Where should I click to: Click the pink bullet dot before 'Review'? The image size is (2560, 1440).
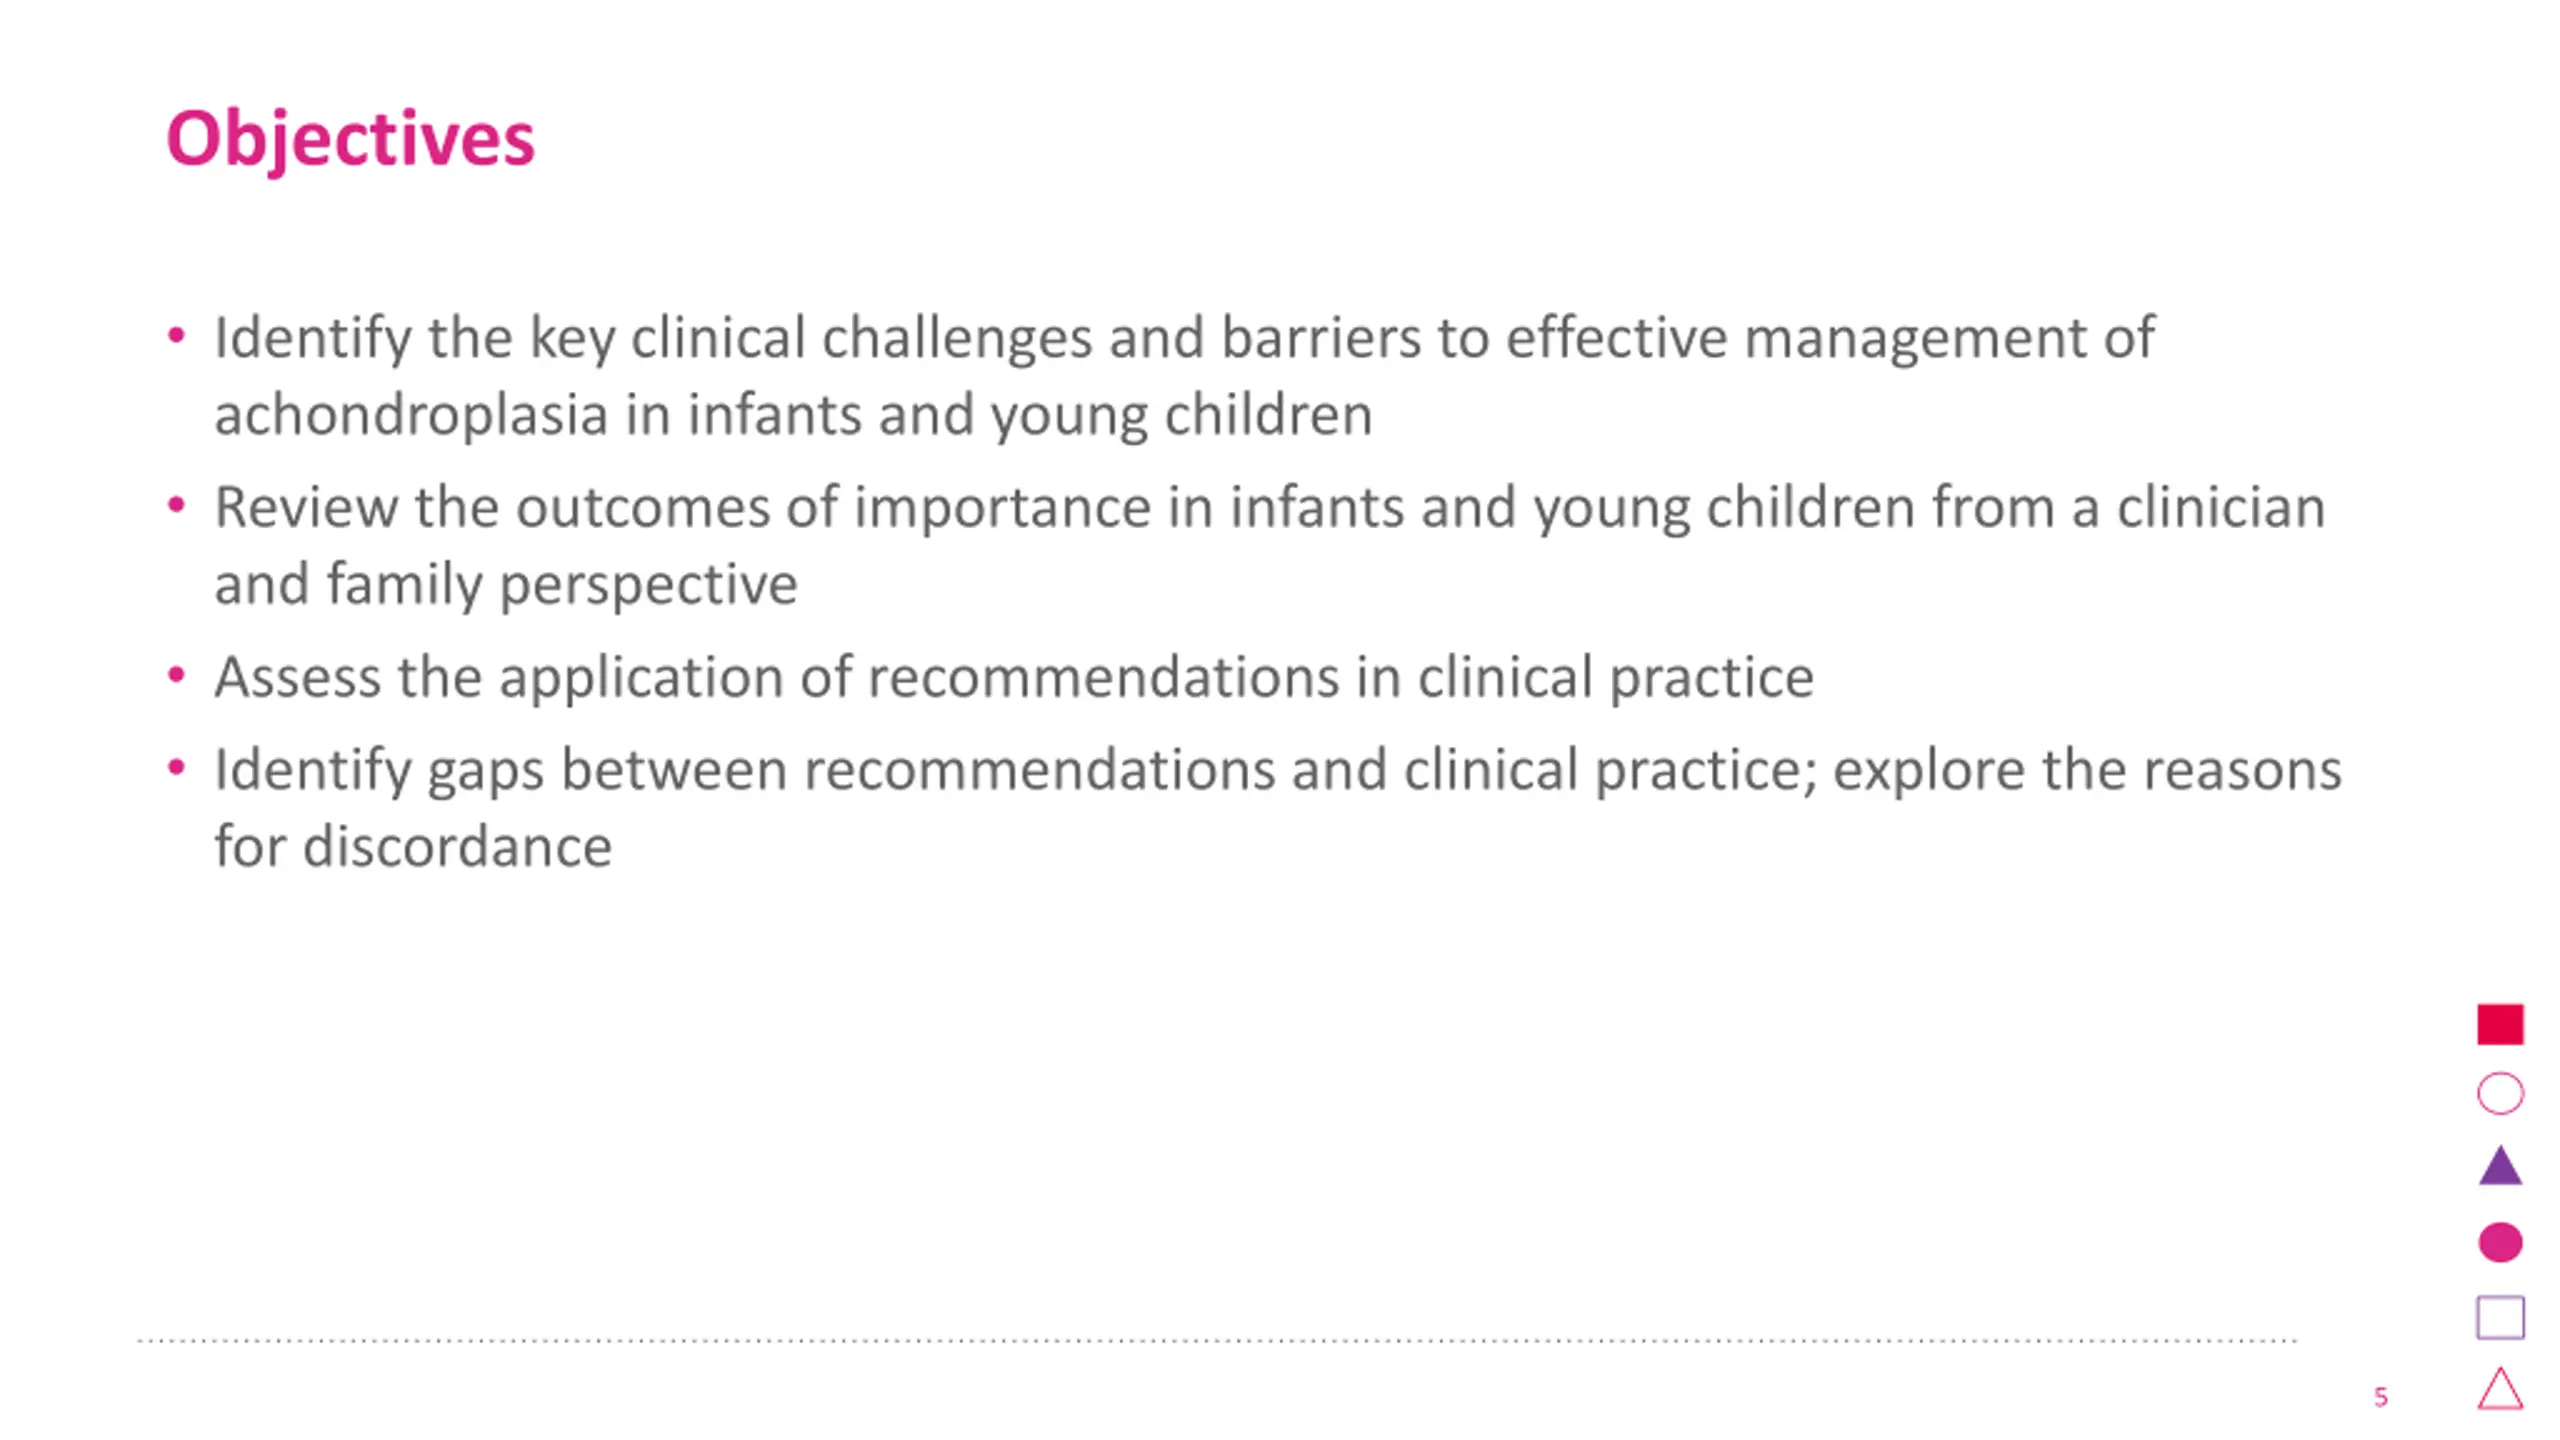(176, 505)
